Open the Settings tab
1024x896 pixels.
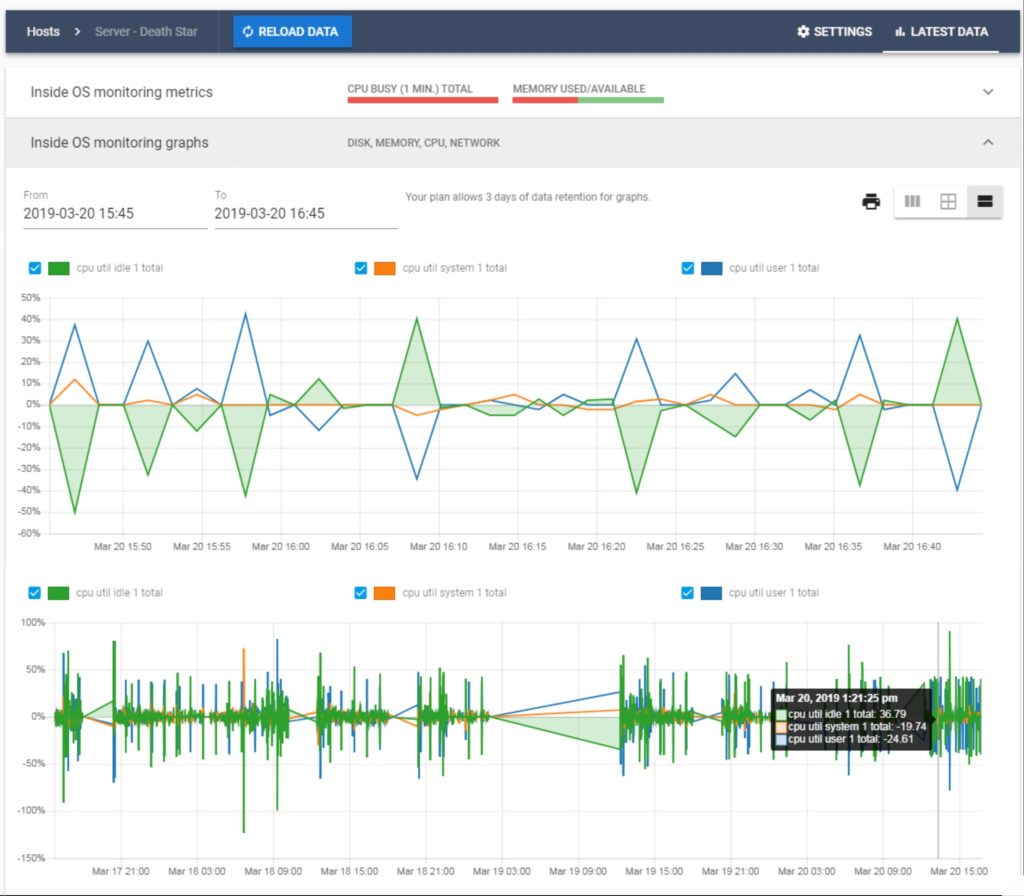tap(834, 31)
